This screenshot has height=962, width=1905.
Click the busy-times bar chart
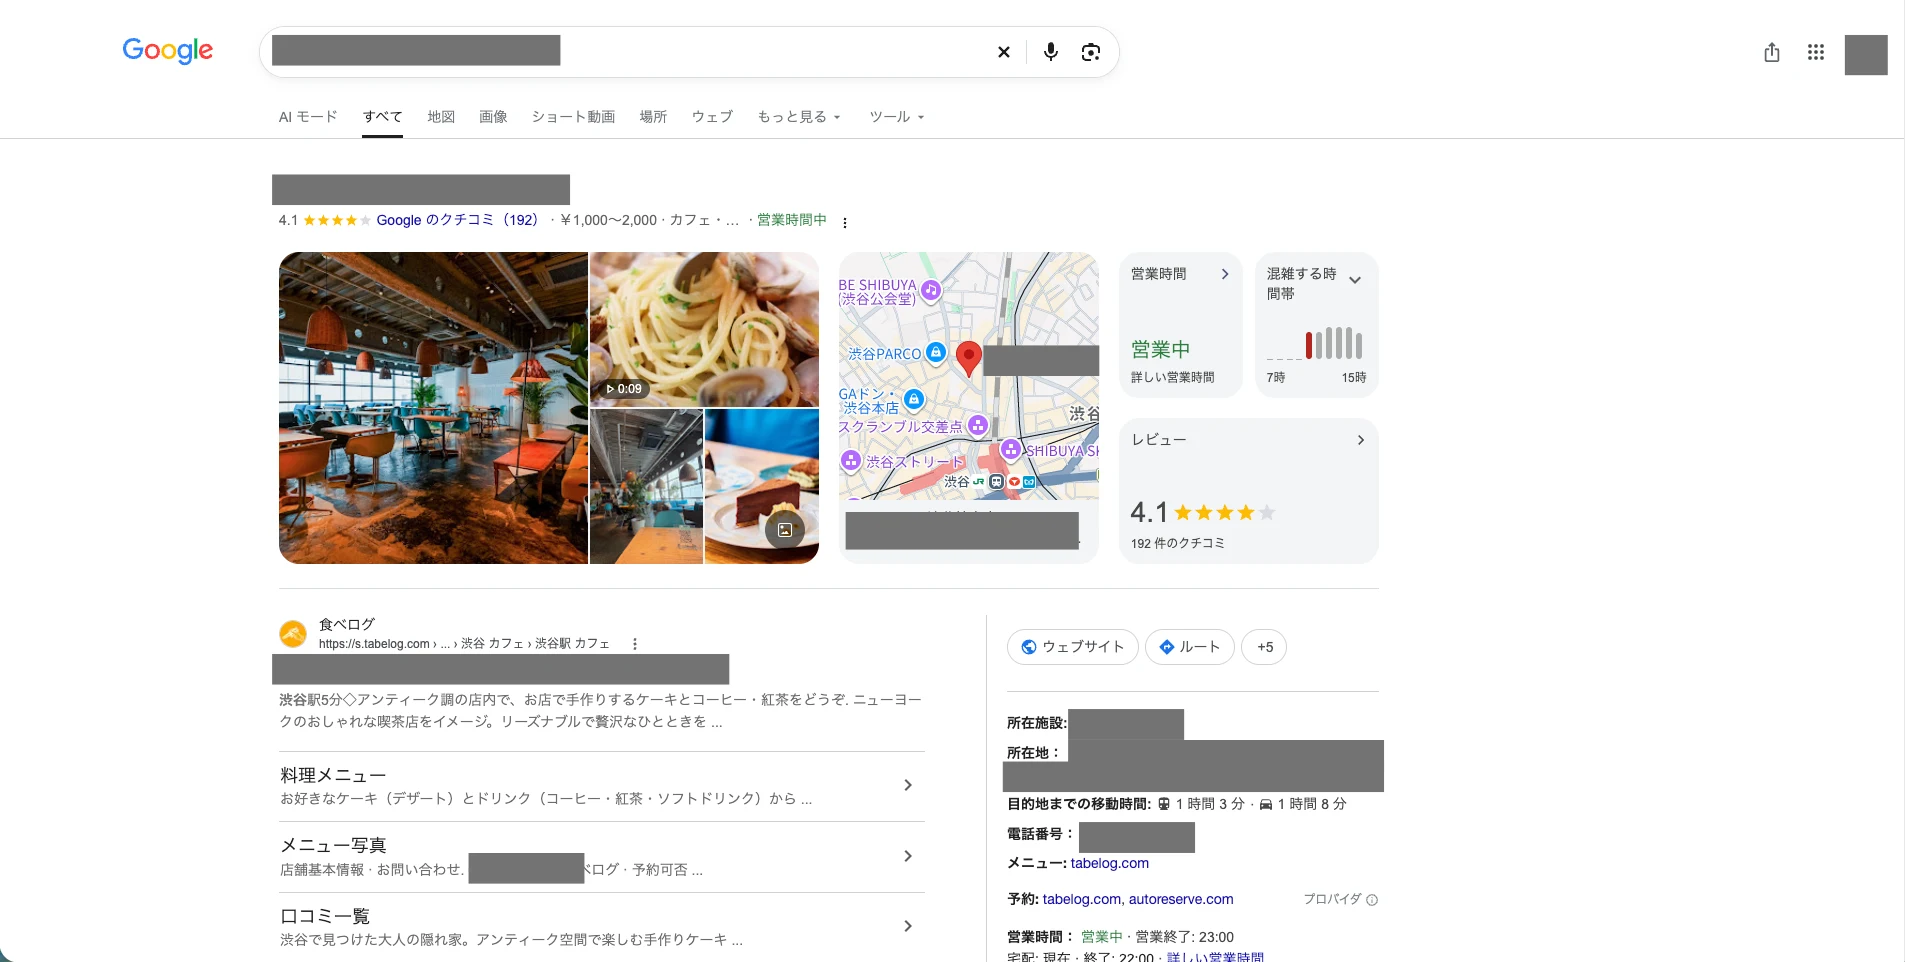coord(1316,344)
